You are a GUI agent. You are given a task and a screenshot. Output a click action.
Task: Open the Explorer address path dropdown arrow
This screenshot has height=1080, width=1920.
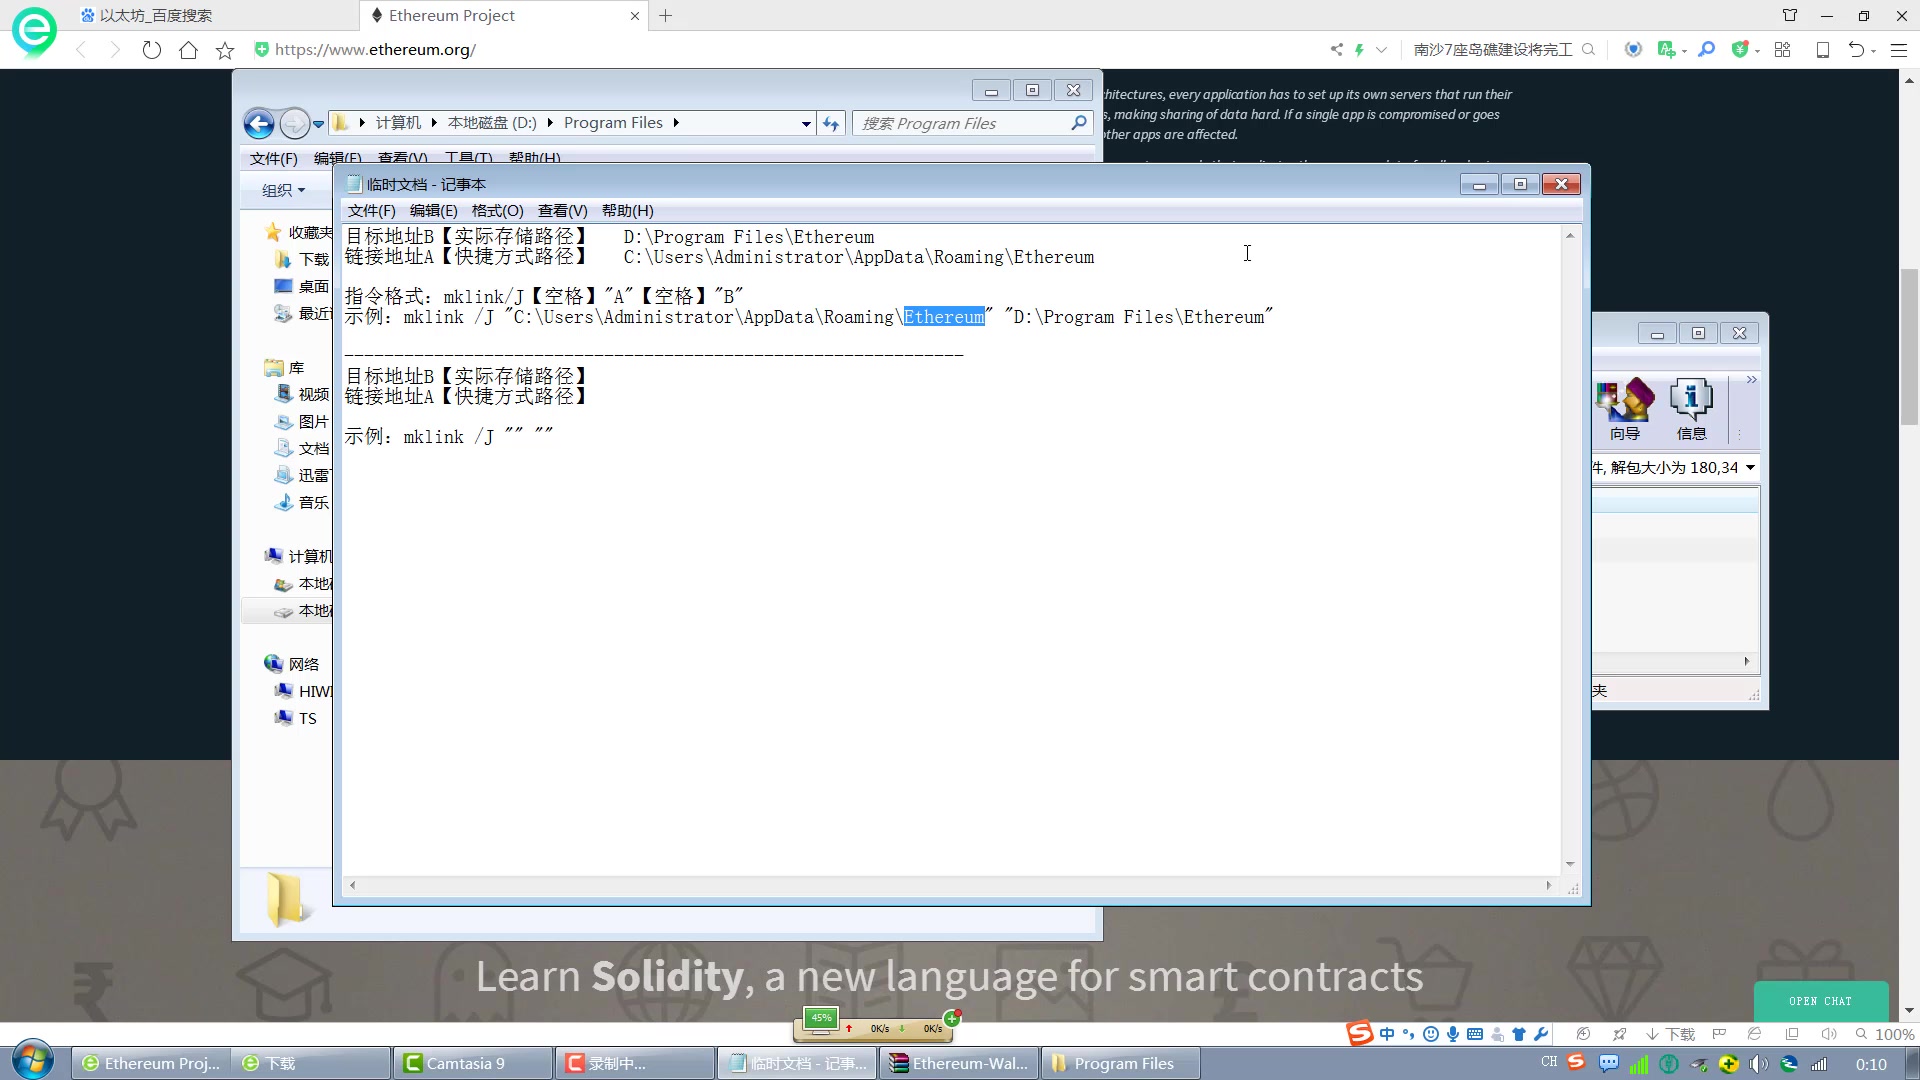(x=806, y=124)
